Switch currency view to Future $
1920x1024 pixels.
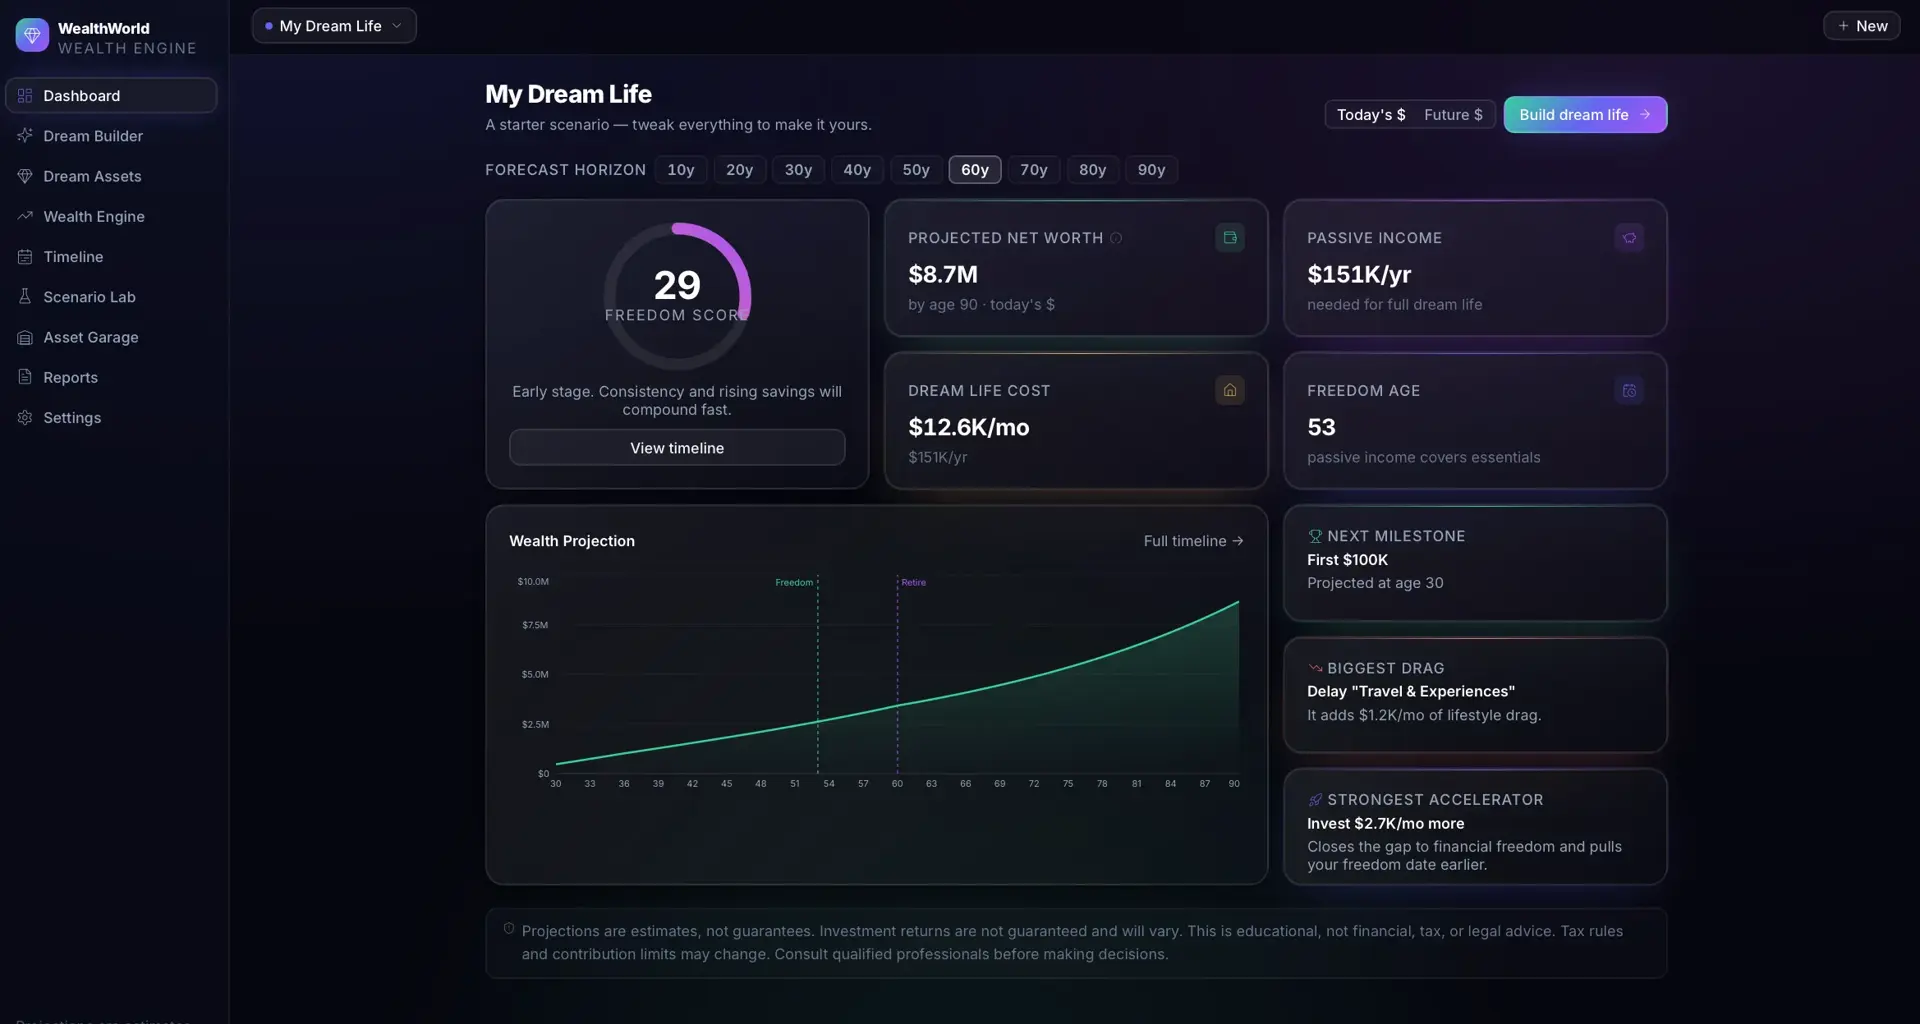click(1453, 115)
